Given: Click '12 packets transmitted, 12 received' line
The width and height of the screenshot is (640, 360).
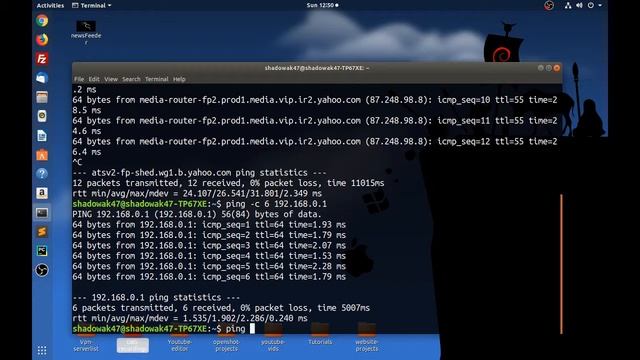Looking at the screenshot, I should [228, 183].
